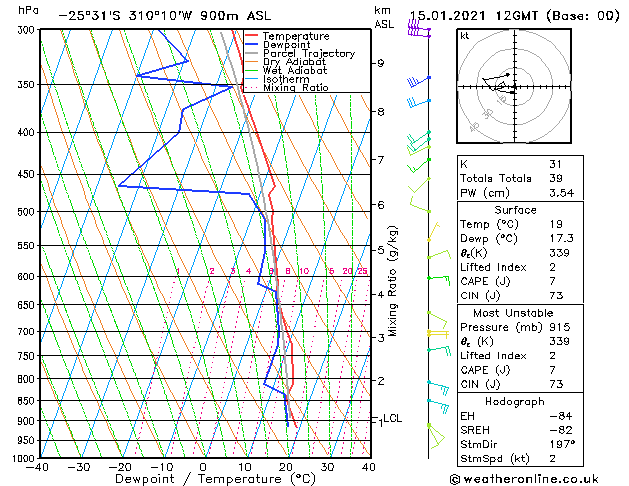Click the 'StmSpd (kt)' row label
Image resolution: width=629 pixels, height=486 pixels.
495,459
